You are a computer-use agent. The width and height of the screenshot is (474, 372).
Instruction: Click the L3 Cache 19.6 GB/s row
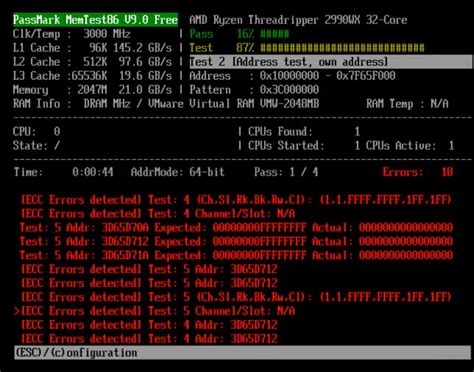92,76
